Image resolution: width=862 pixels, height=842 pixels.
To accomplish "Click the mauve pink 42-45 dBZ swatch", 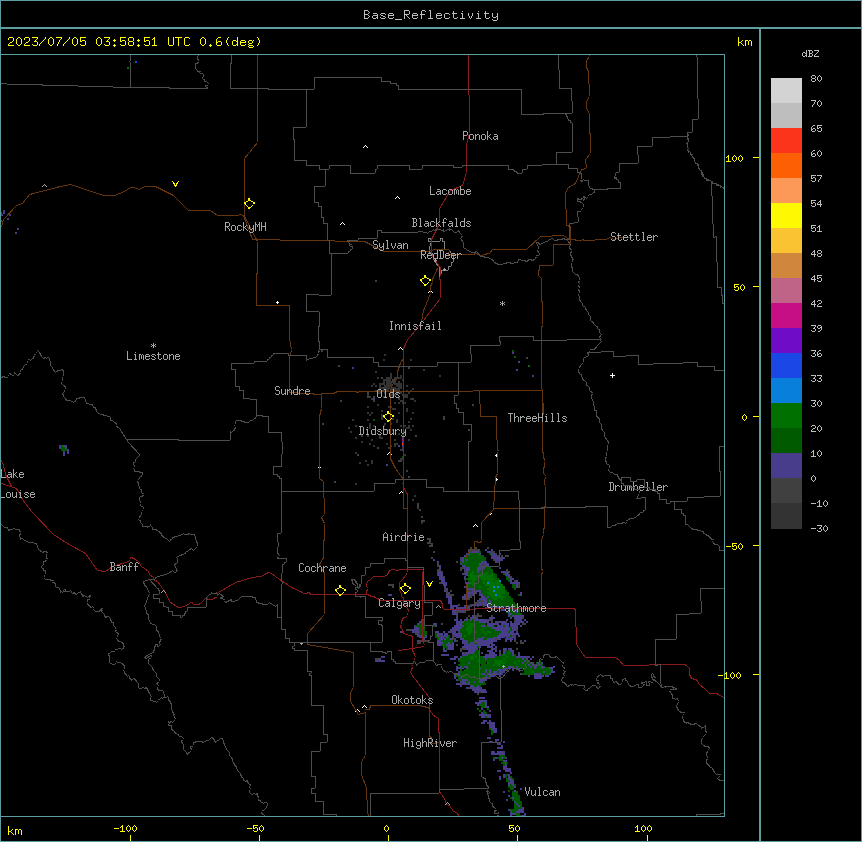I will click(786, 291).
